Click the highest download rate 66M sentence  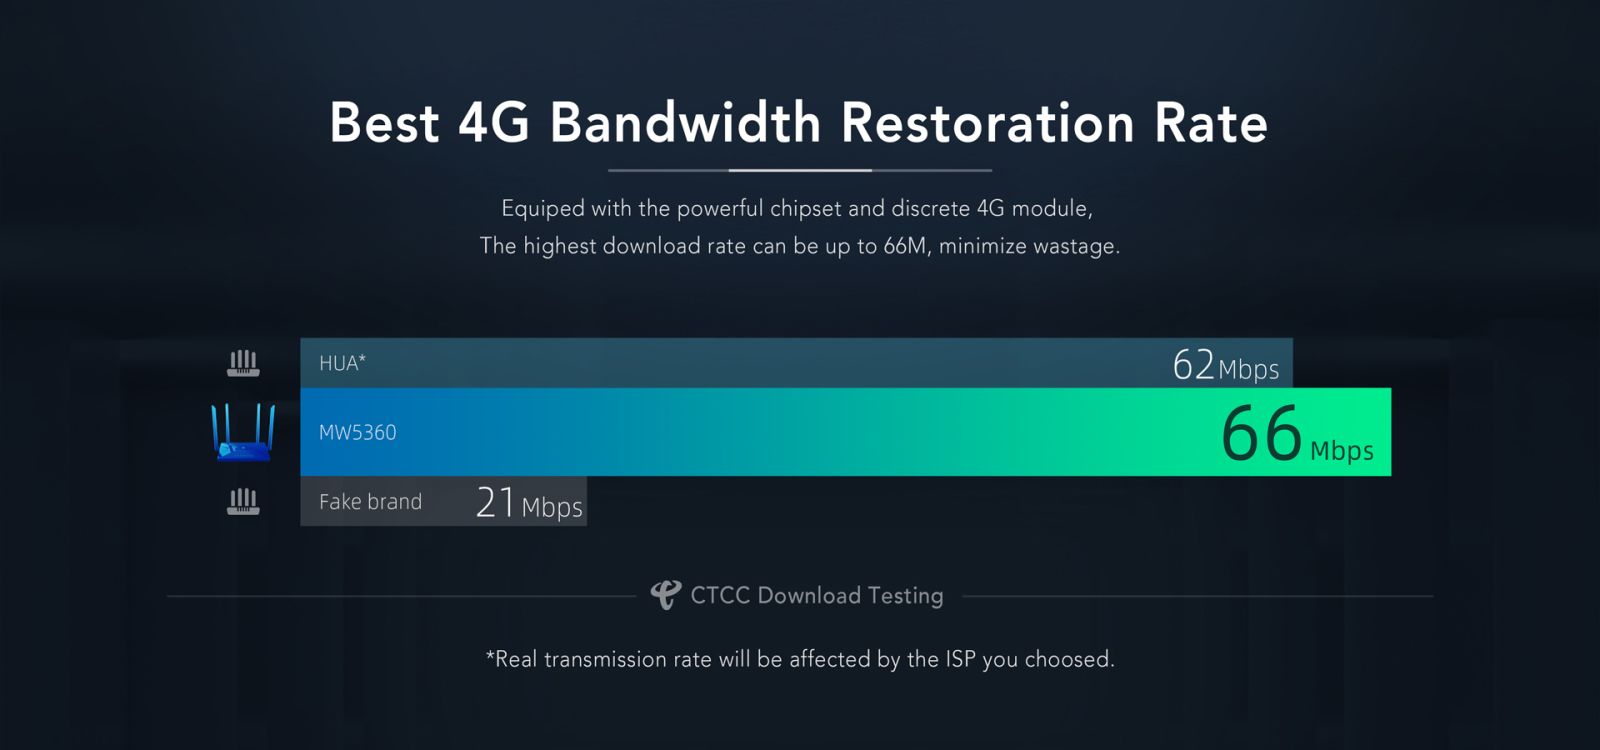click(x=799, y=246)
